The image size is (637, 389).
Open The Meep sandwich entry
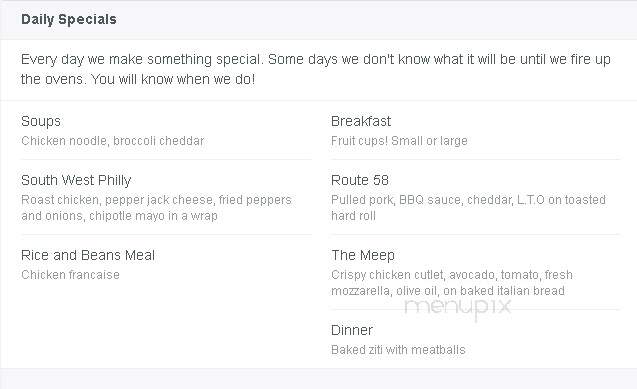363,255
